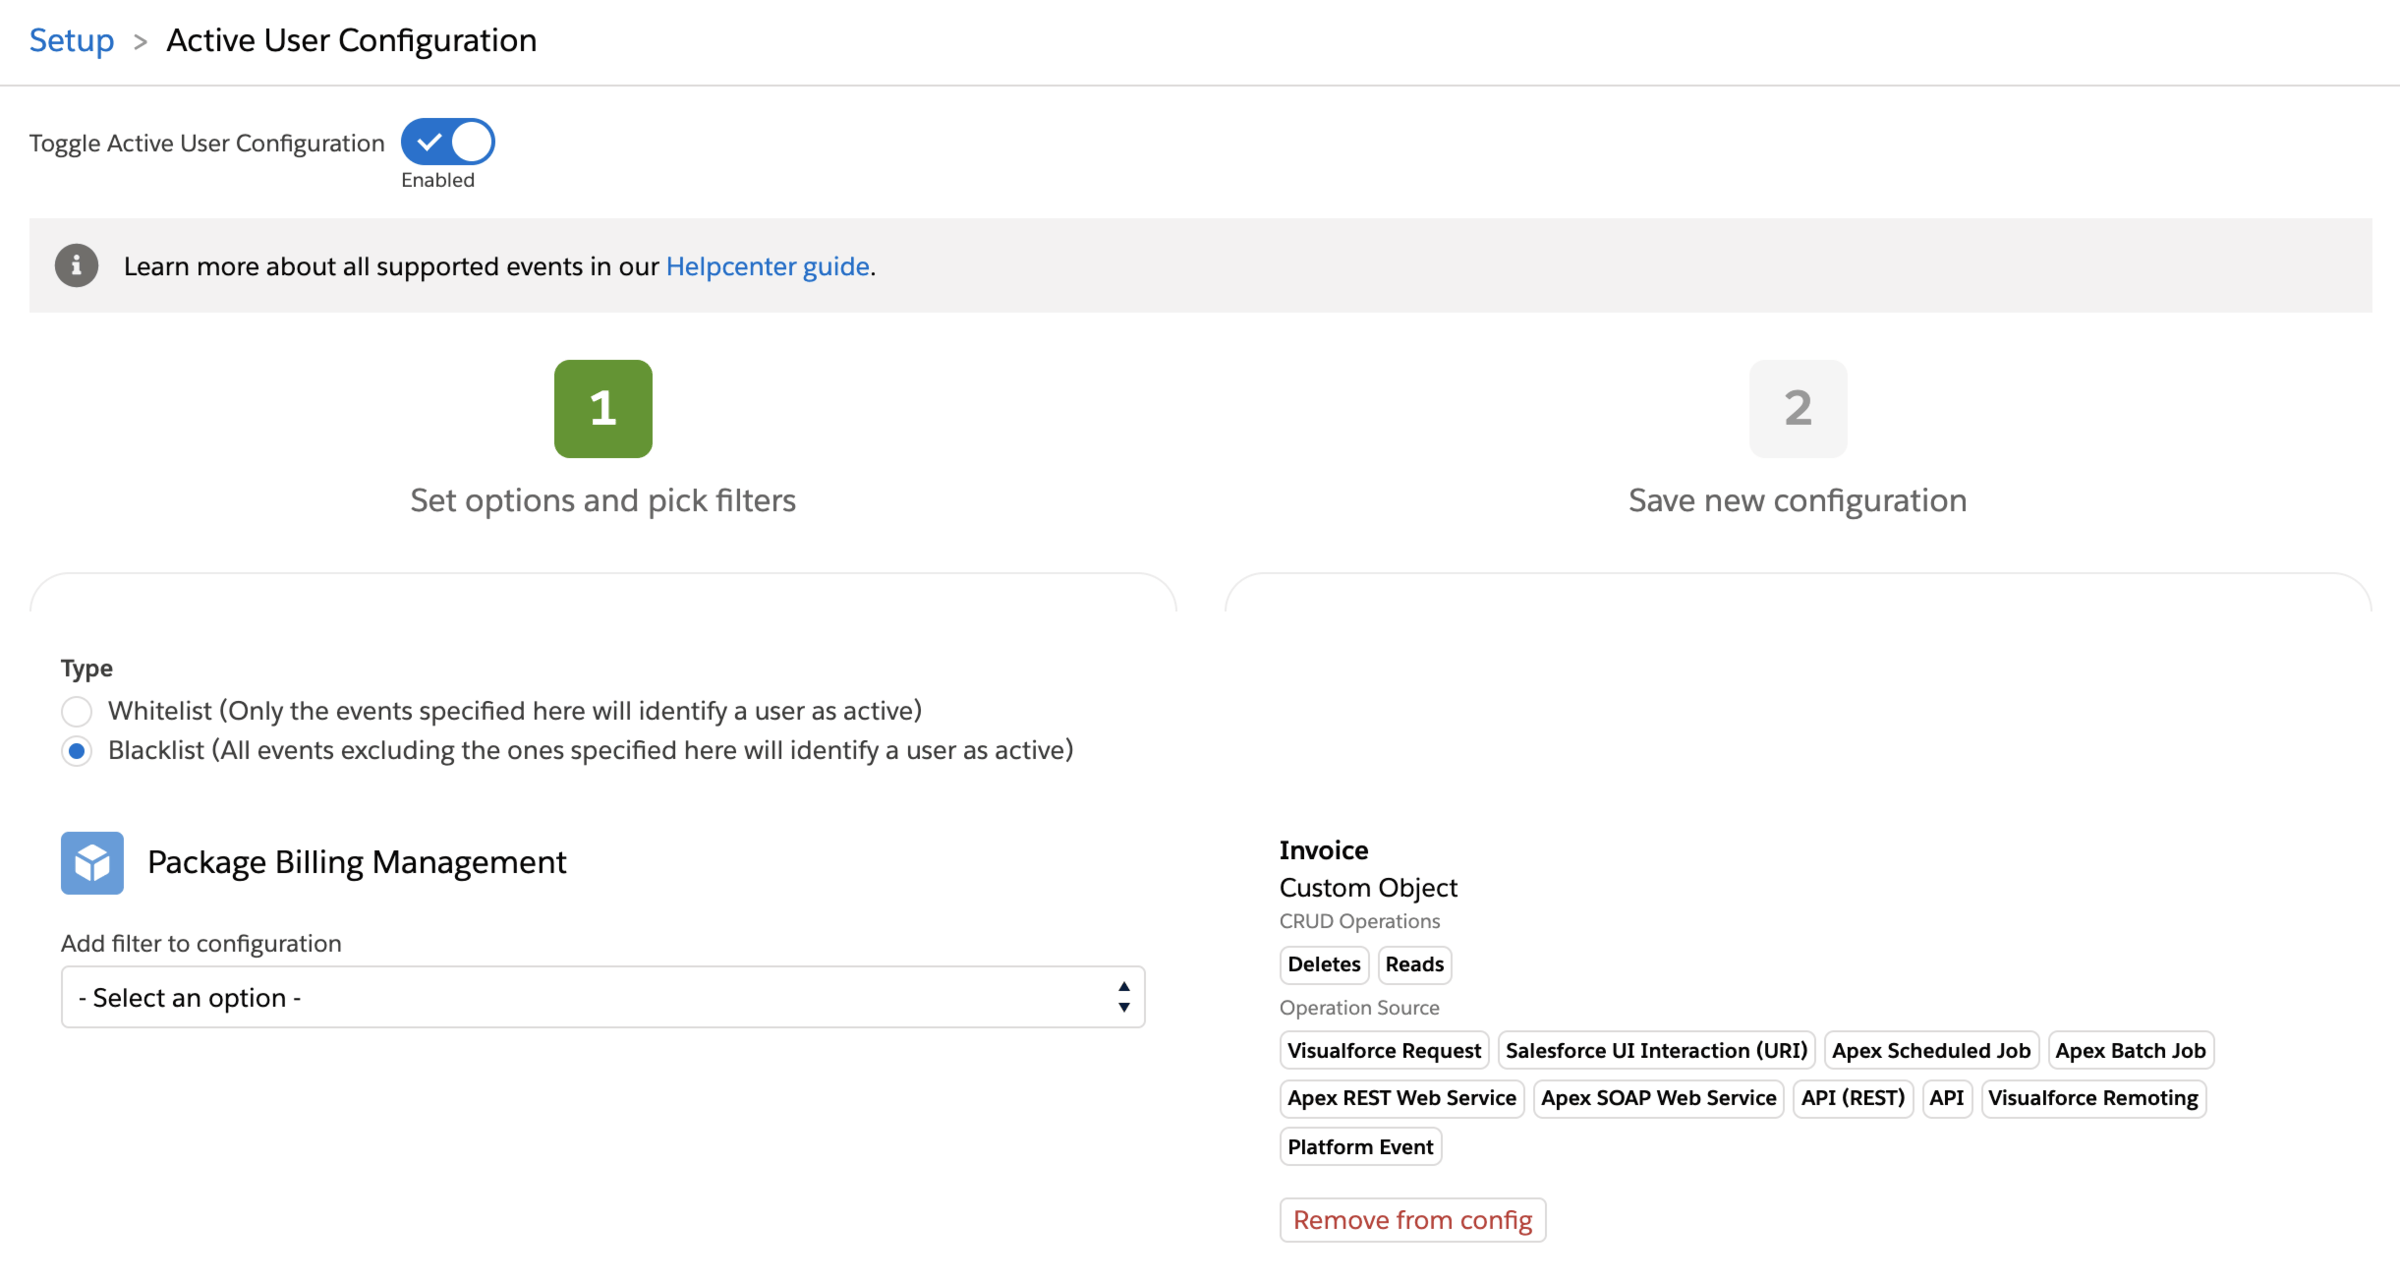Click the Salesforce UI Interaction (URI) tag

pyautogui.click(x=1656, y=1050)
